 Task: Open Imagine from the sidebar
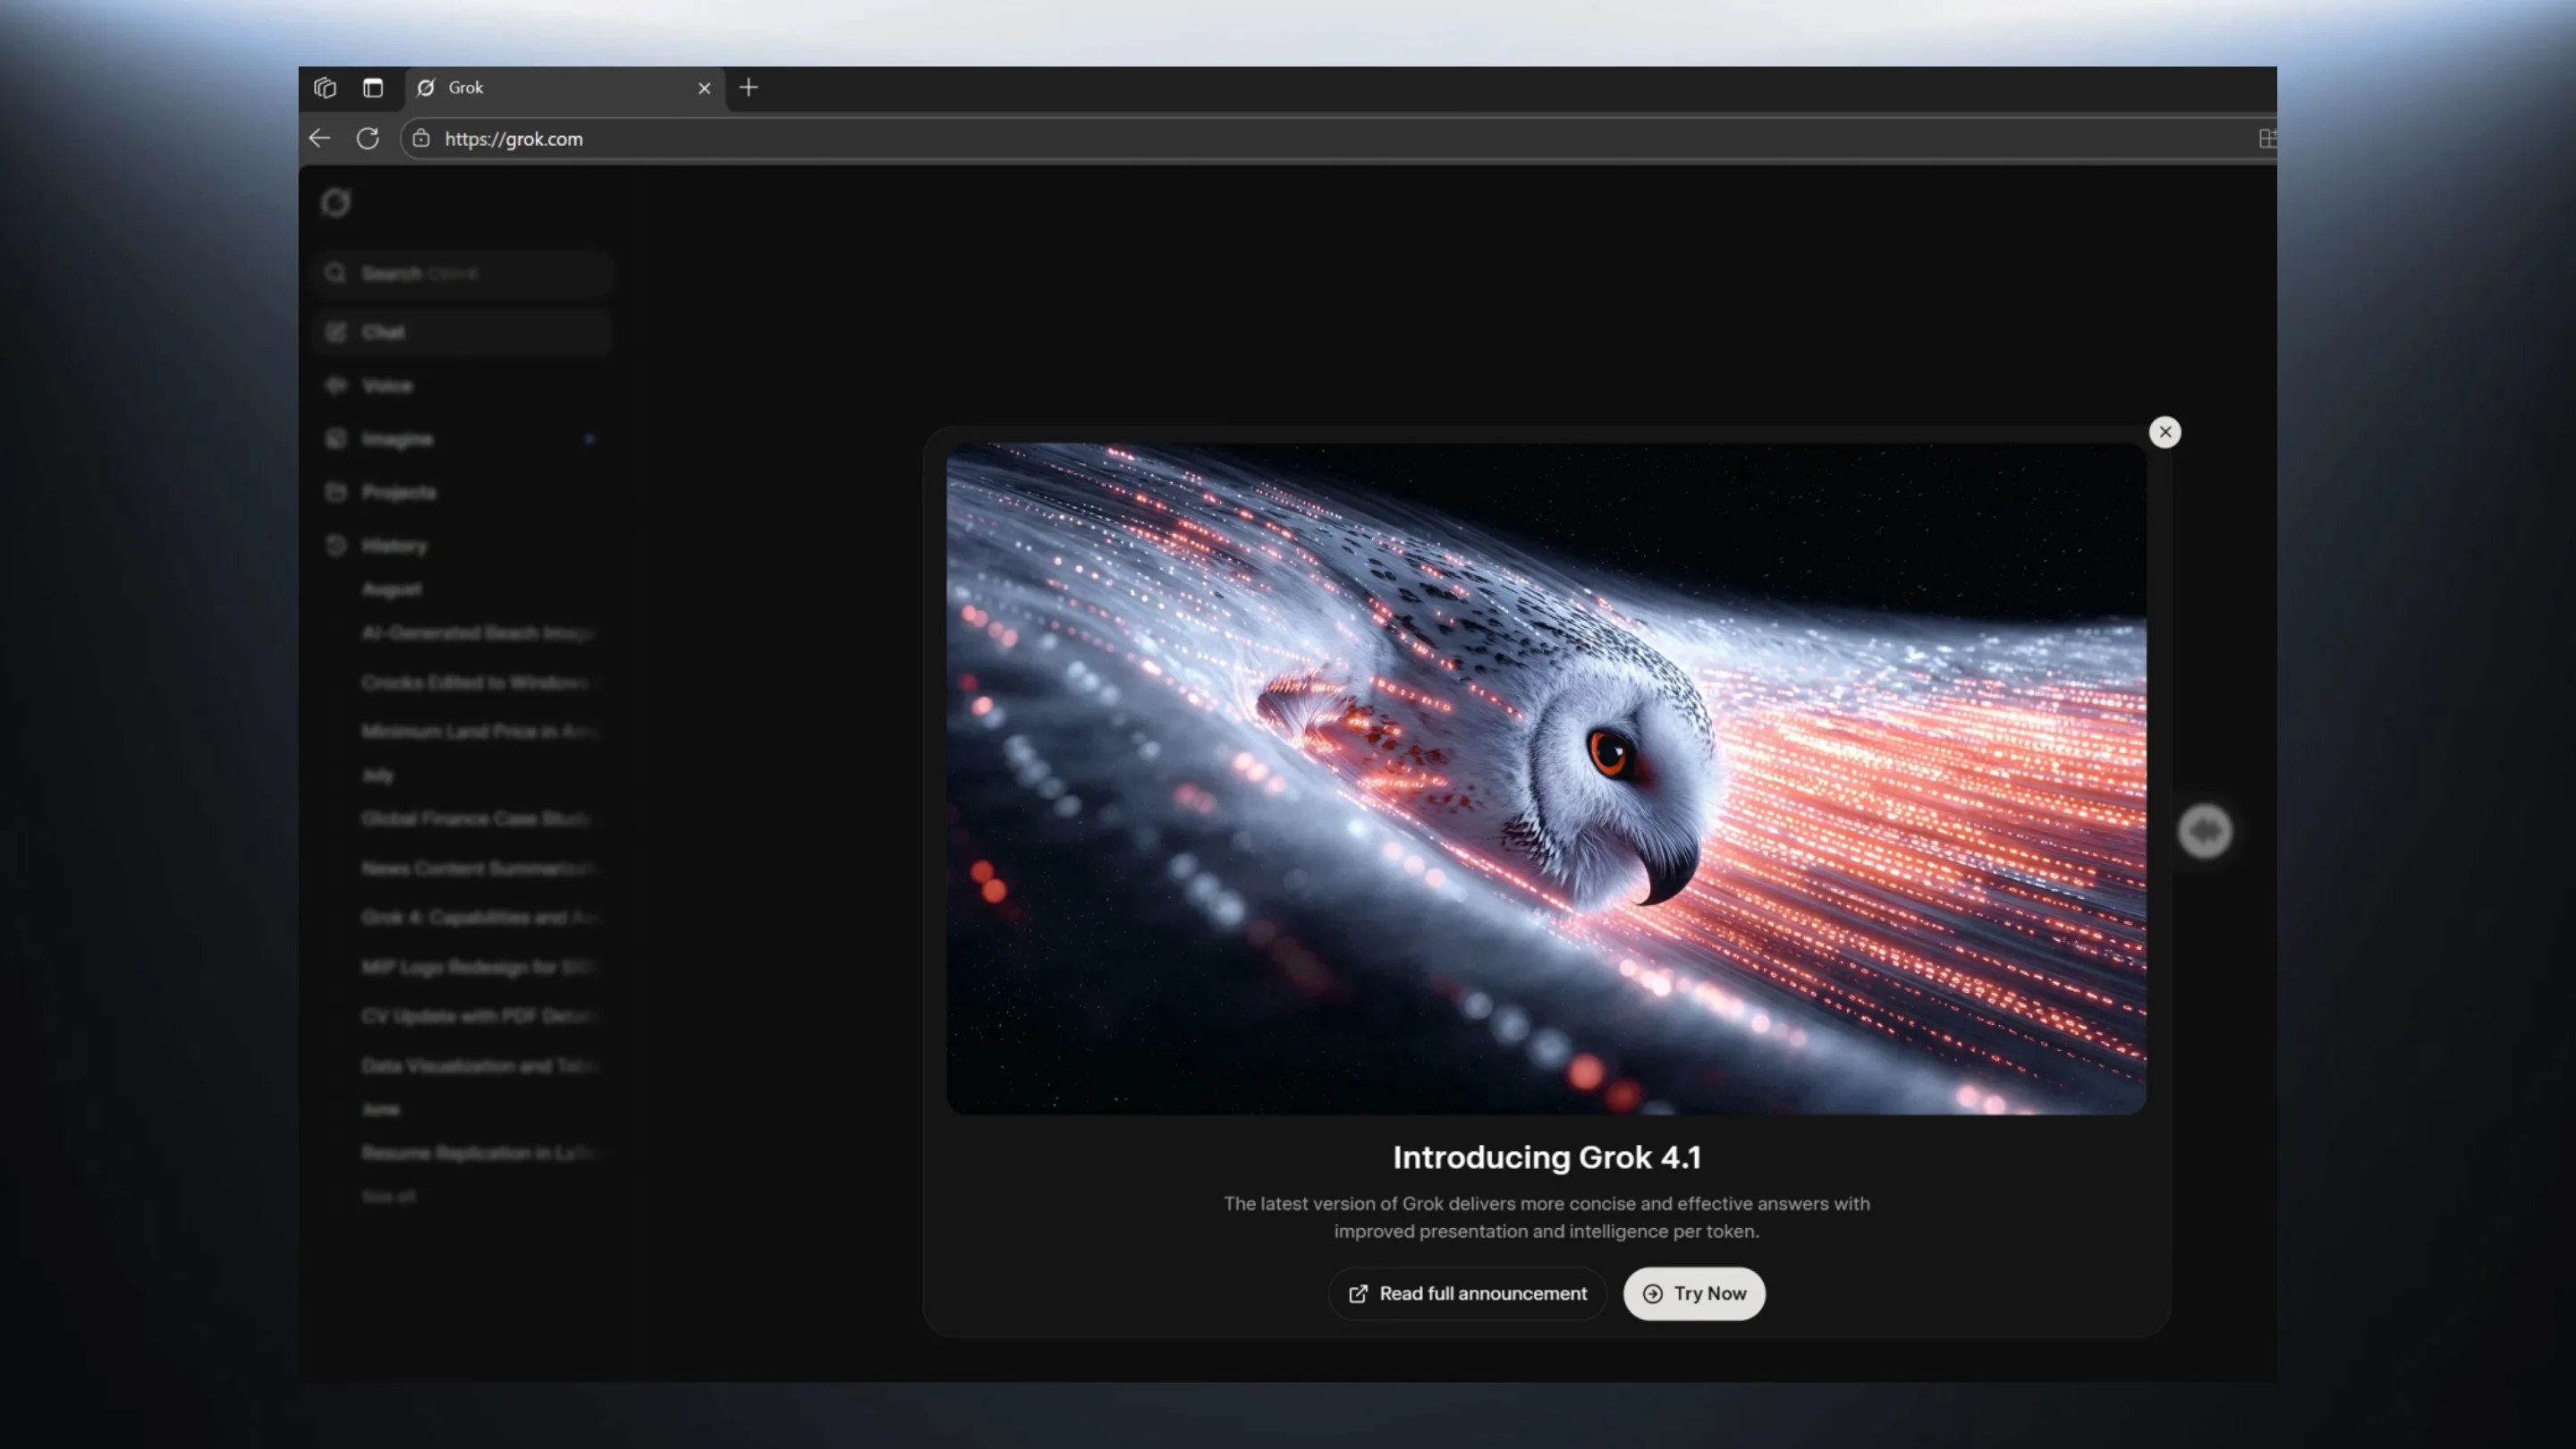(x=397, y=439)
